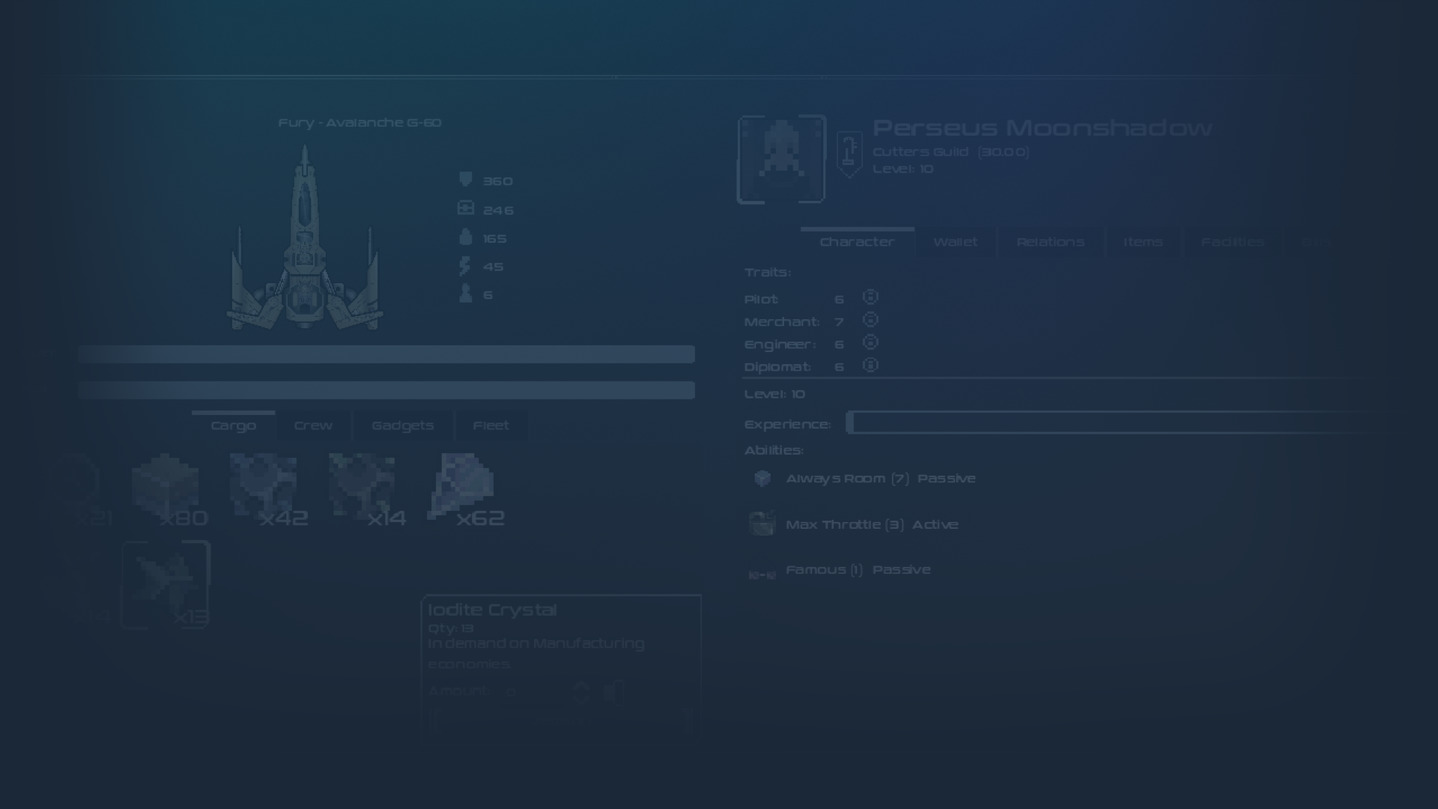
Task: Click the energy bolt stat icon 45
Action: [x=465, y=265]
